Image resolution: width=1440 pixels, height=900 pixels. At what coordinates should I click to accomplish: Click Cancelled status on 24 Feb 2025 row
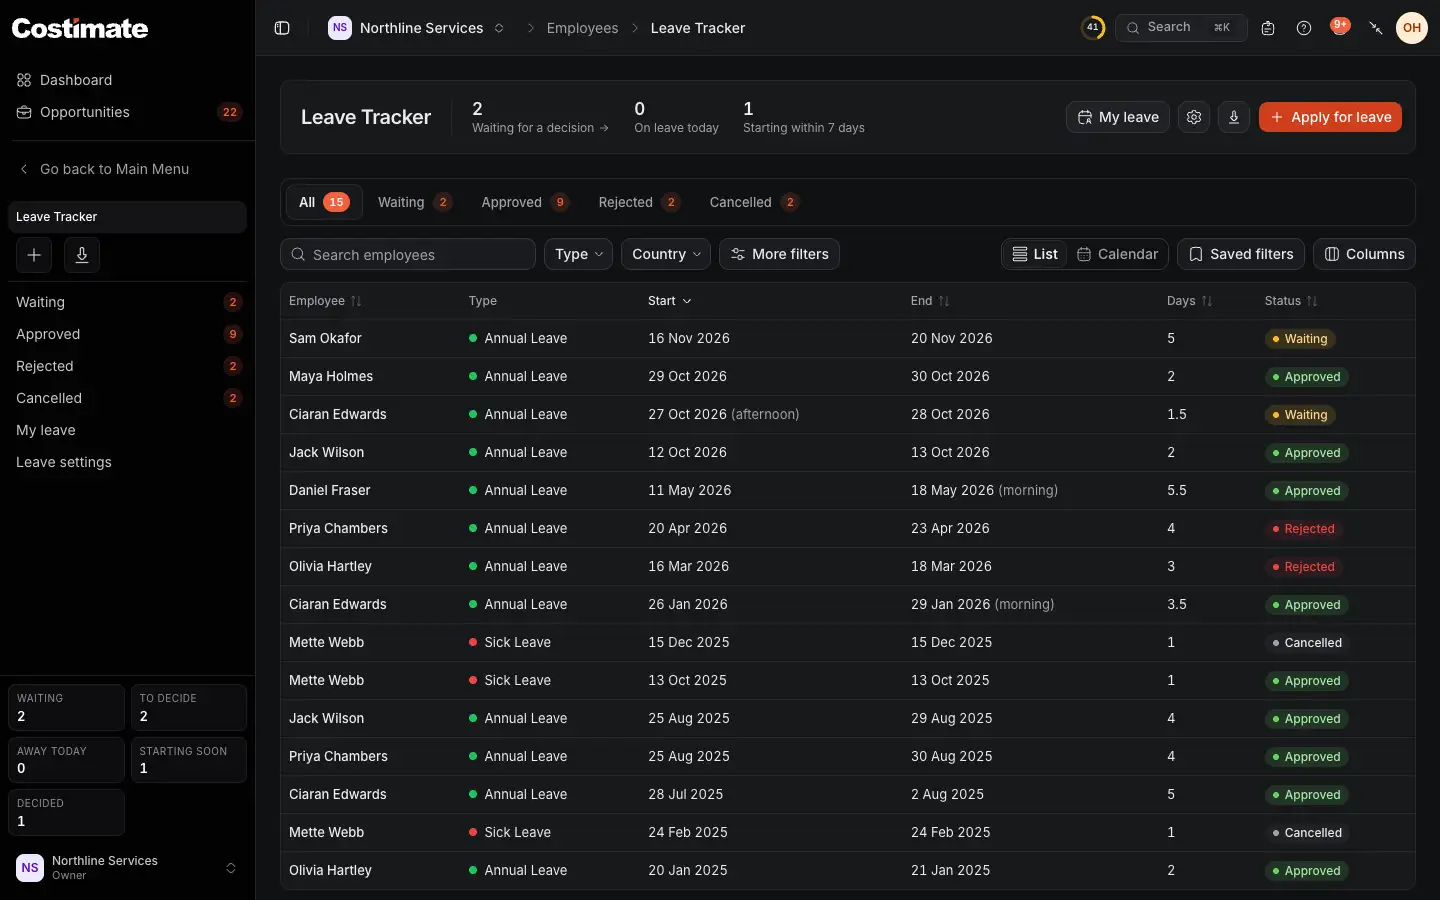coord(1307,833)
